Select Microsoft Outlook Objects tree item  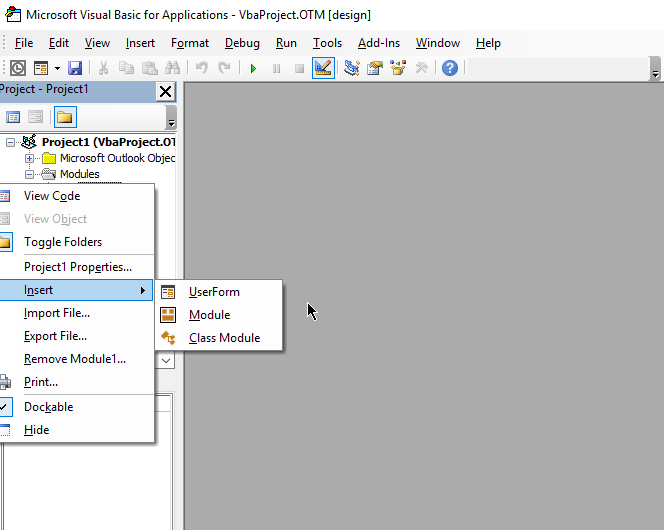coord(118,158)
